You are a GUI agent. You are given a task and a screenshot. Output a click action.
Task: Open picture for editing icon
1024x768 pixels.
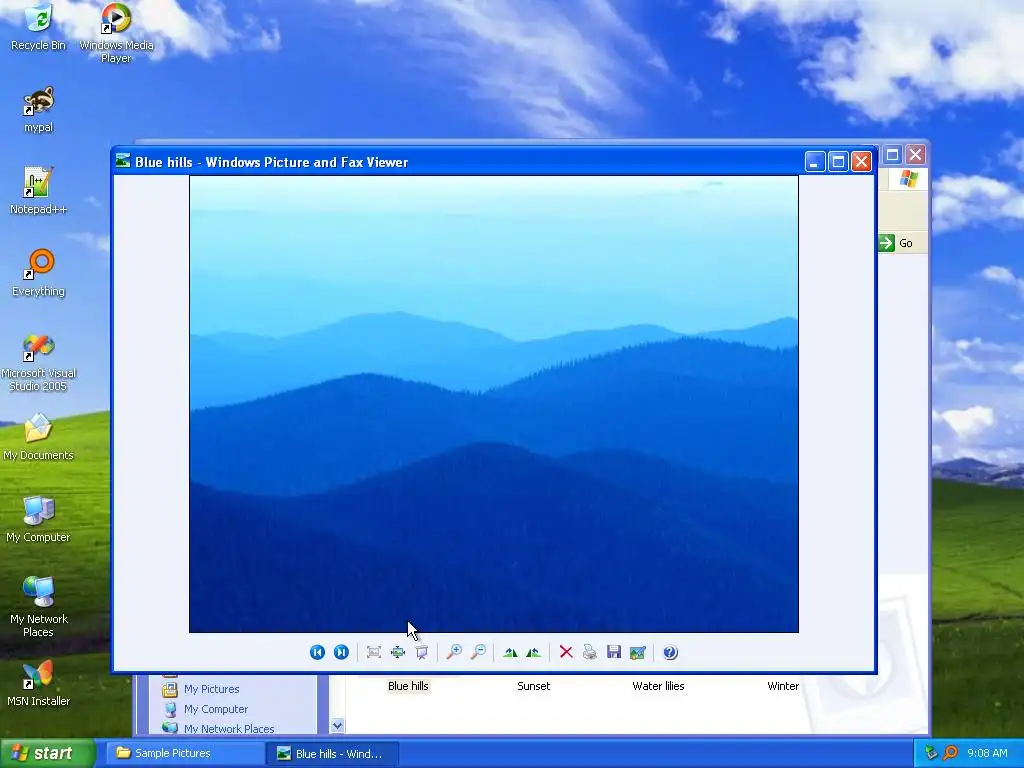click(x=638, y=652)
